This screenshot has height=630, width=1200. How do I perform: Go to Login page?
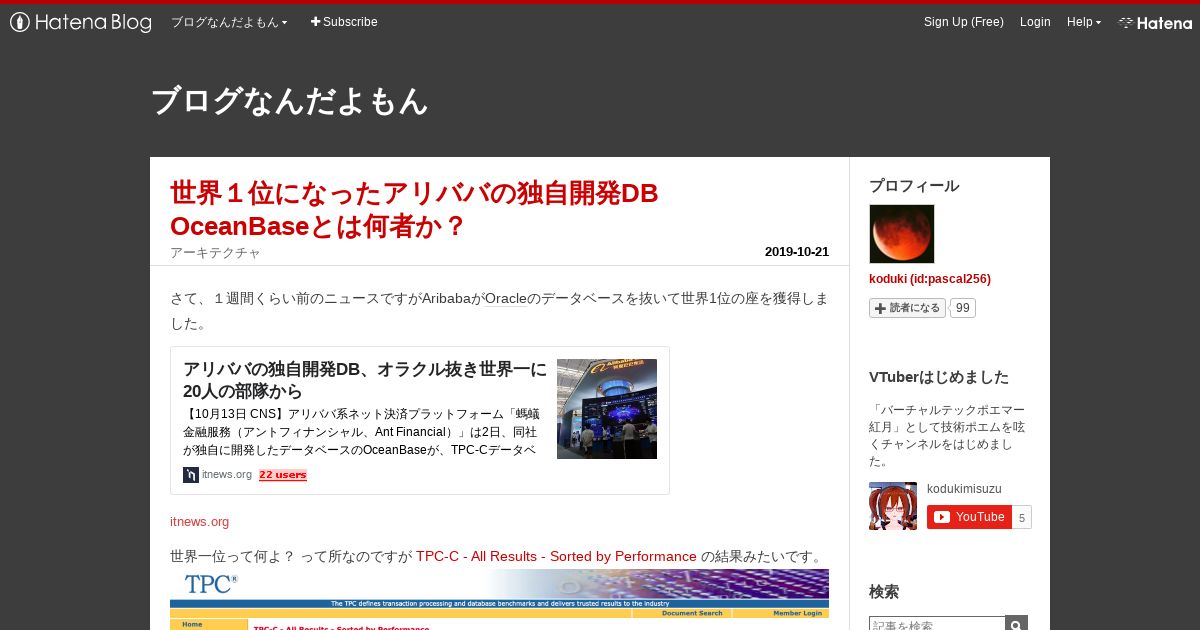(1035, 22)
